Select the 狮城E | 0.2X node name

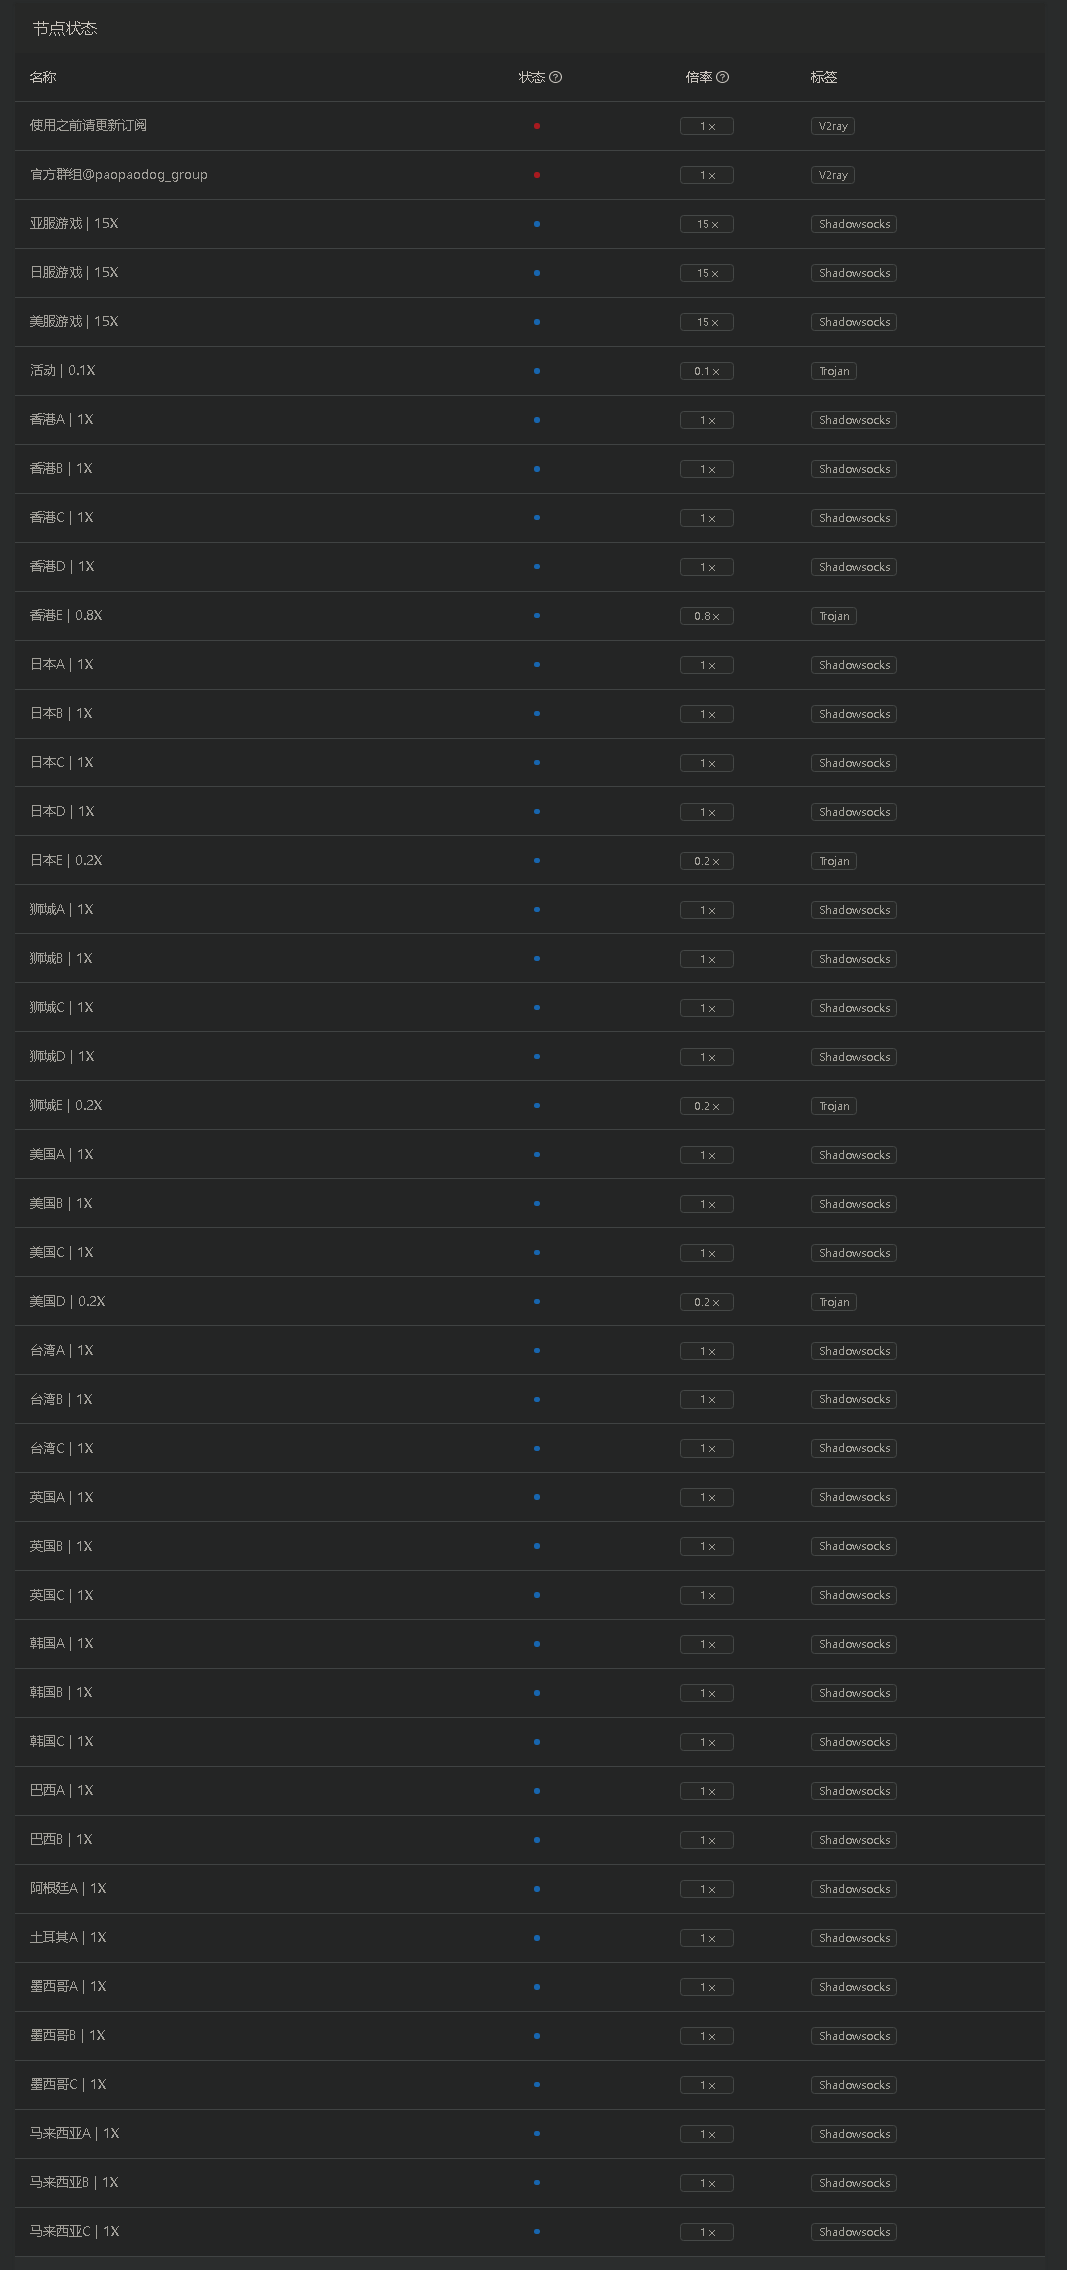66,1106
